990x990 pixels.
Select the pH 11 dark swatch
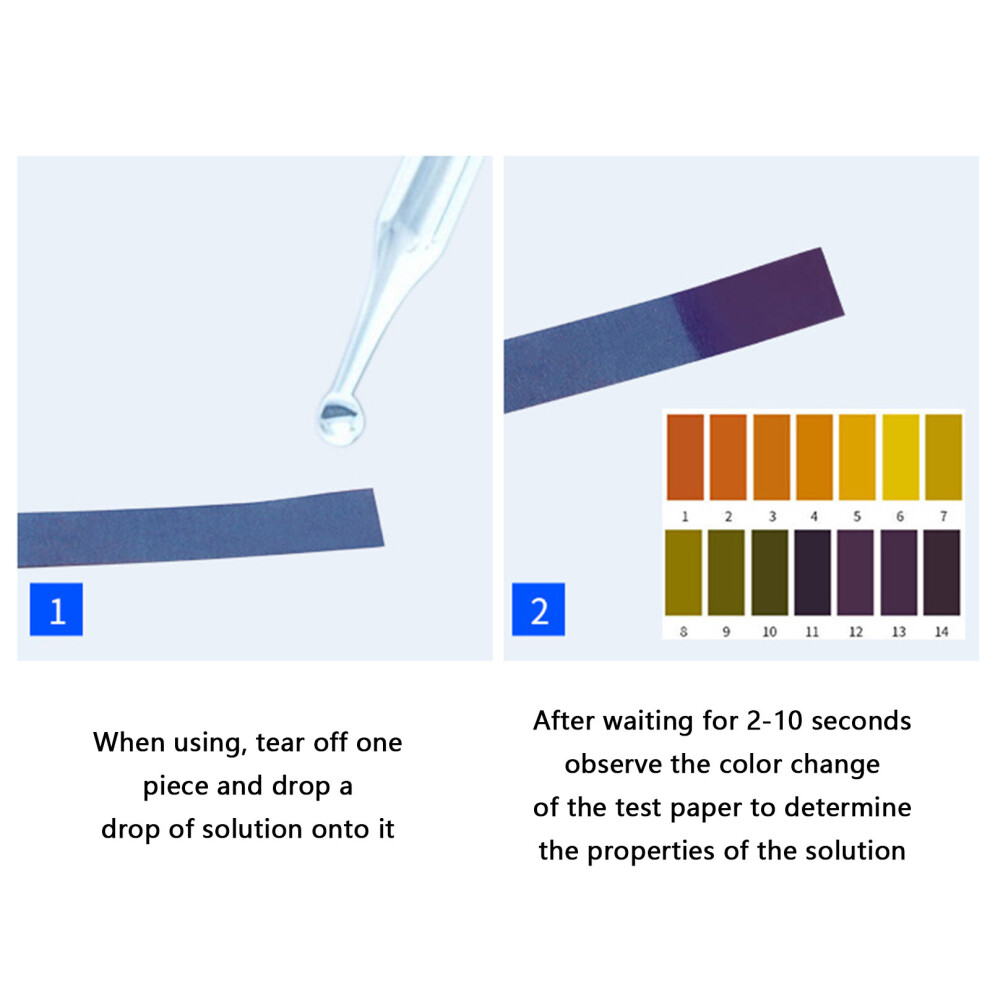pos(813,573)
